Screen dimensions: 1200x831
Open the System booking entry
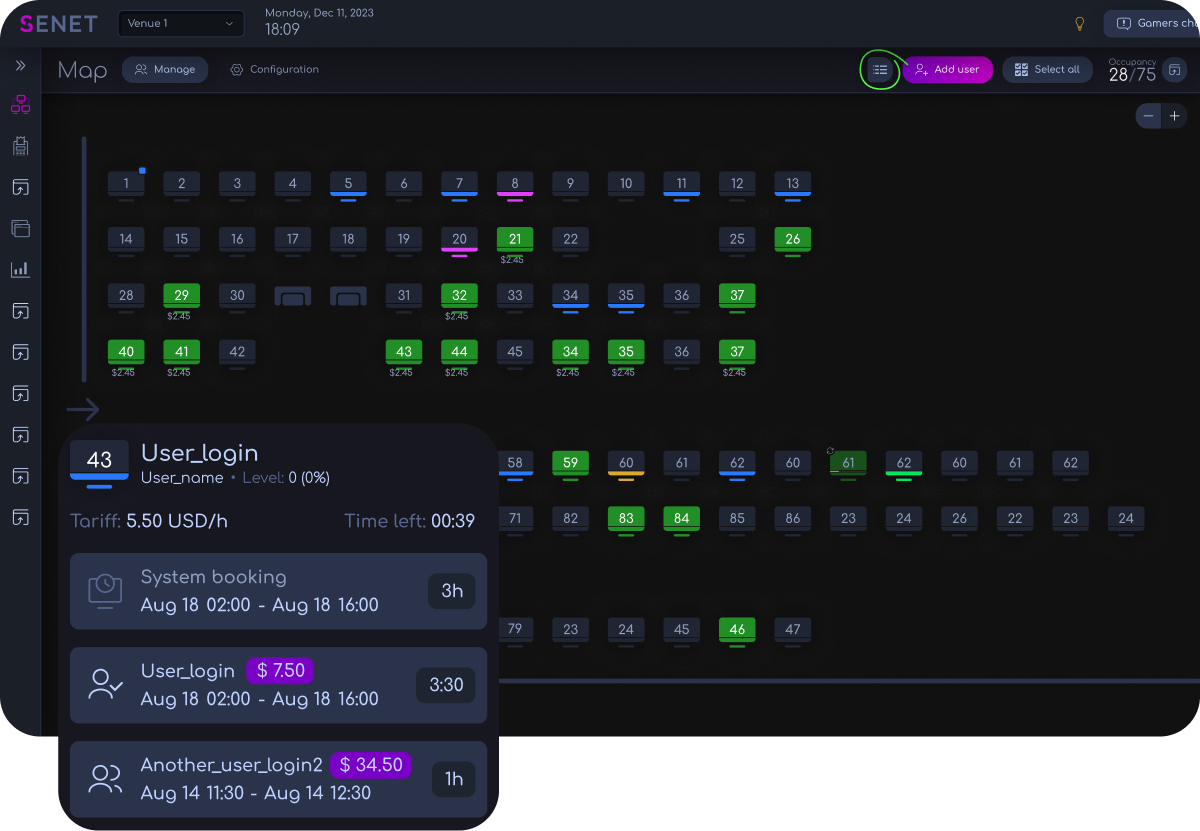278,591
